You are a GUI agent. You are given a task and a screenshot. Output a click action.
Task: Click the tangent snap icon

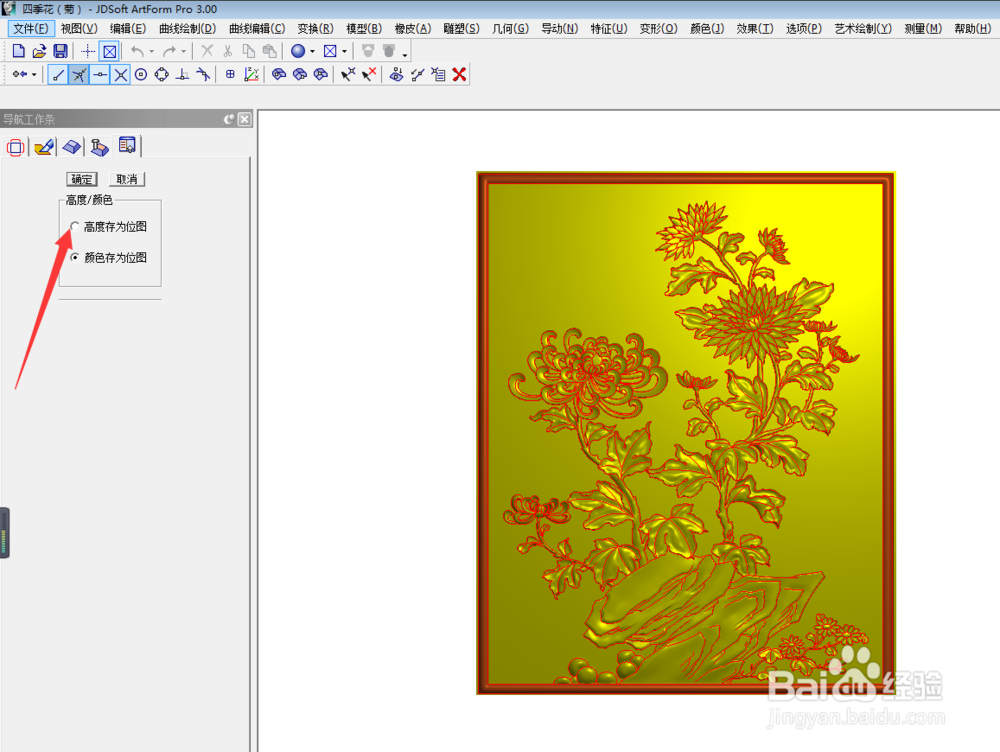[203, 75]
